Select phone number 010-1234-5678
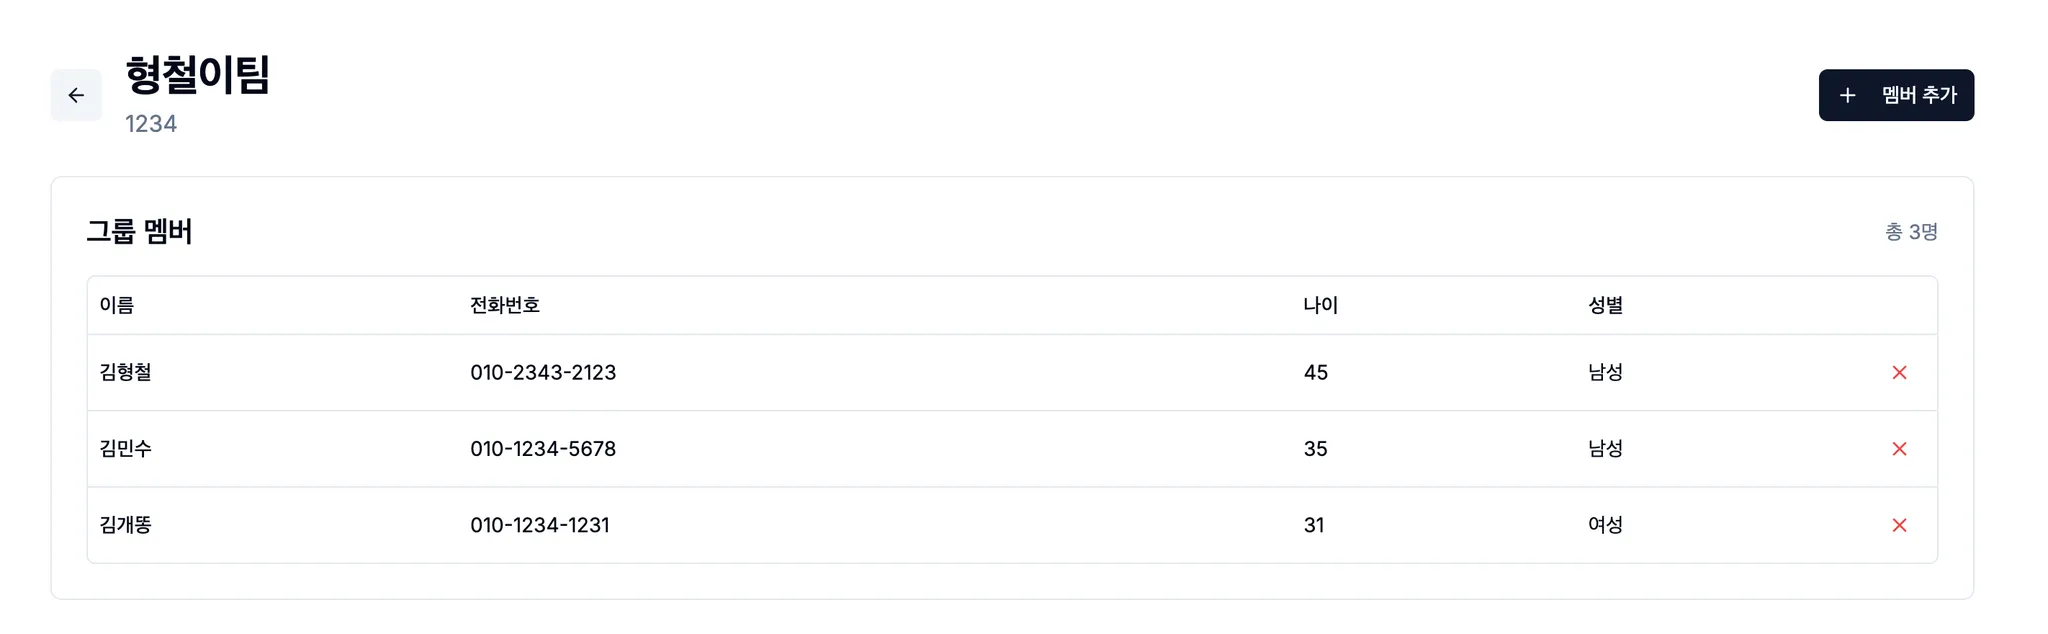This screenshot has width=2048, height=634. pyautogui.click(x=543, y=449)
